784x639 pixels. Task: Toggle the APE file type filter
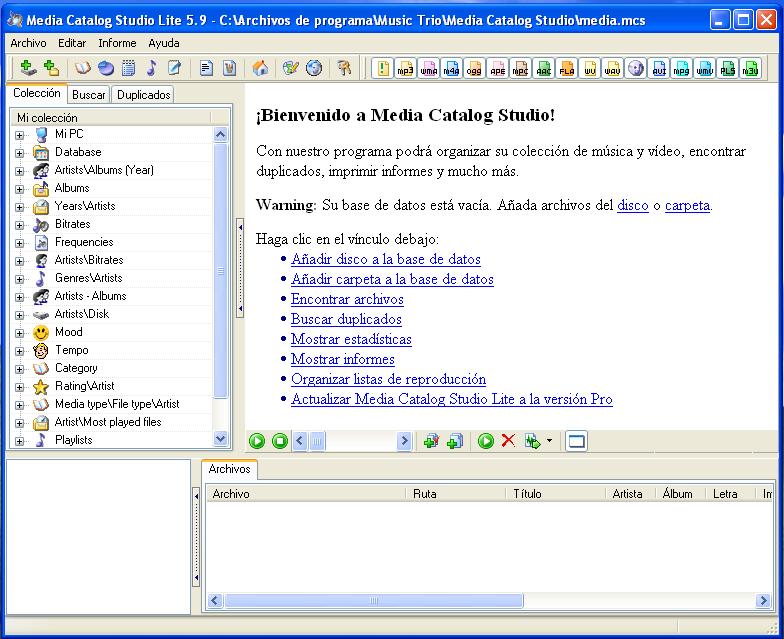(498, 68)
